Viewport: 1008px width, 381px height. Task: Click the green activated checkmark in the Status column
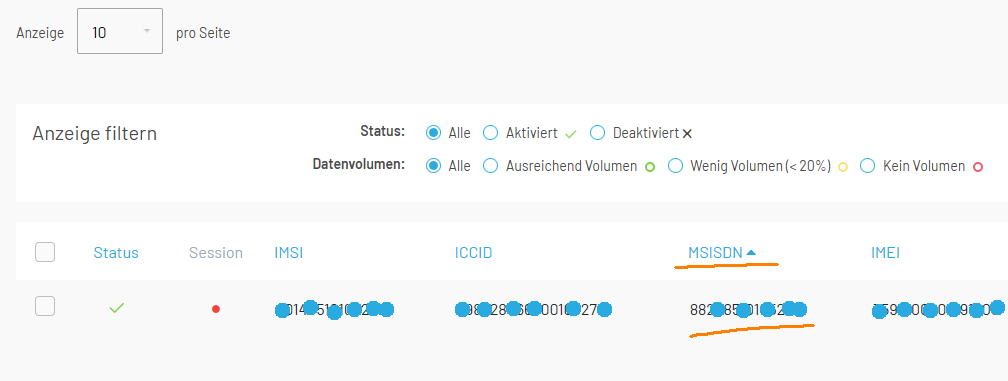tap(116, 308)
